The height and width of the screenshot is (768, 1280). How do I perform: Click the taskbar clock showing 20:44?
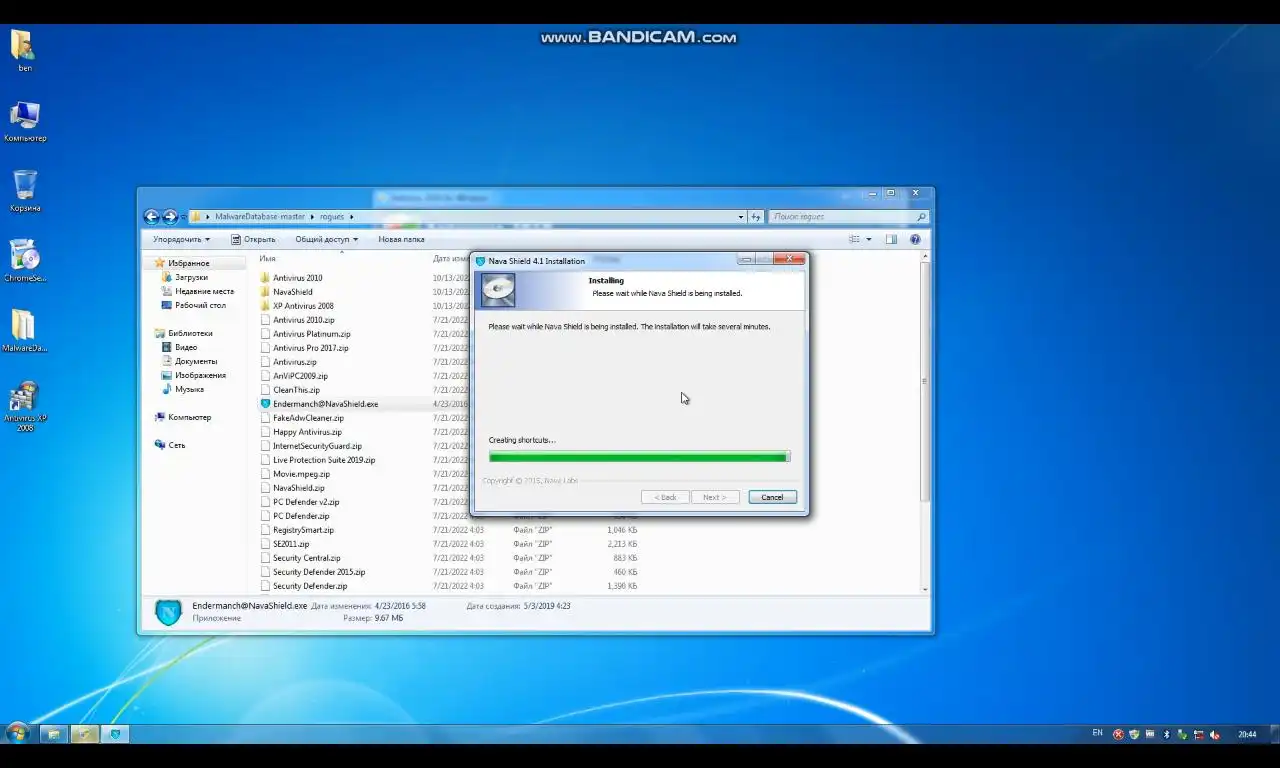tap(1247, 734)
